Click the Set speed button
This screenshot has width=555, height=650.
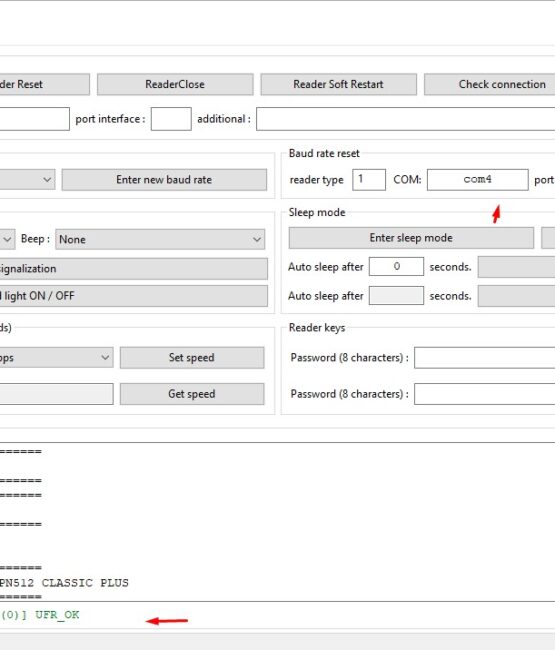point(192,358)
